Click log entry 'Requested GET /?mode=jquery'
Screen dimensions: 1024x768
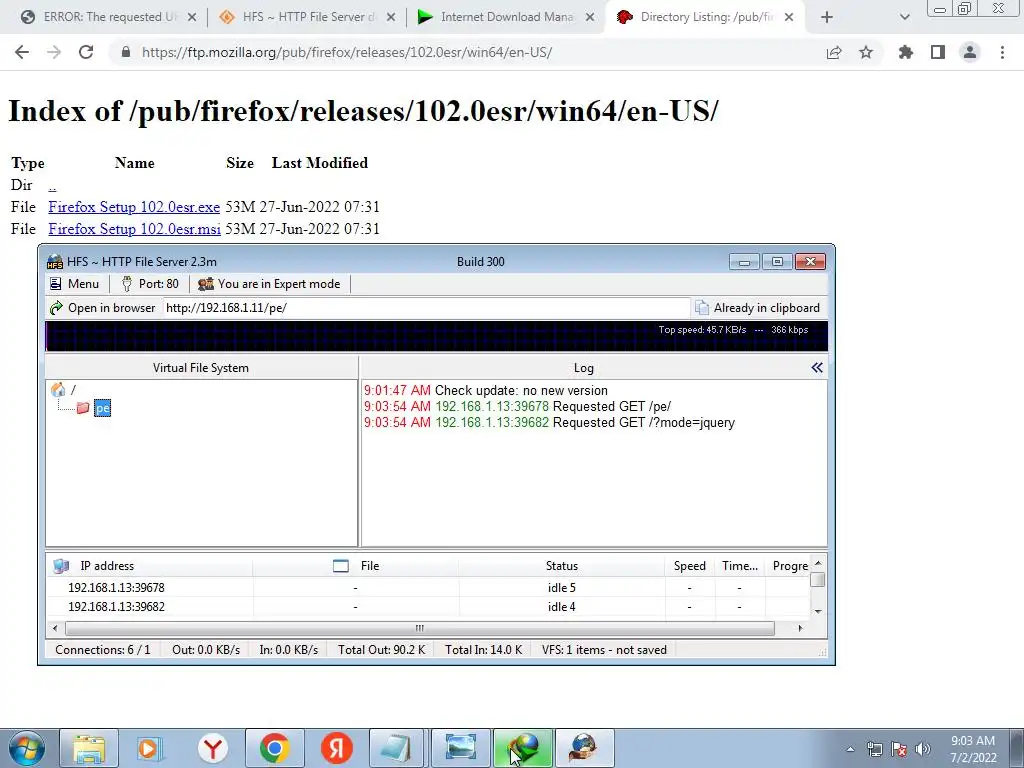[644, 423]
